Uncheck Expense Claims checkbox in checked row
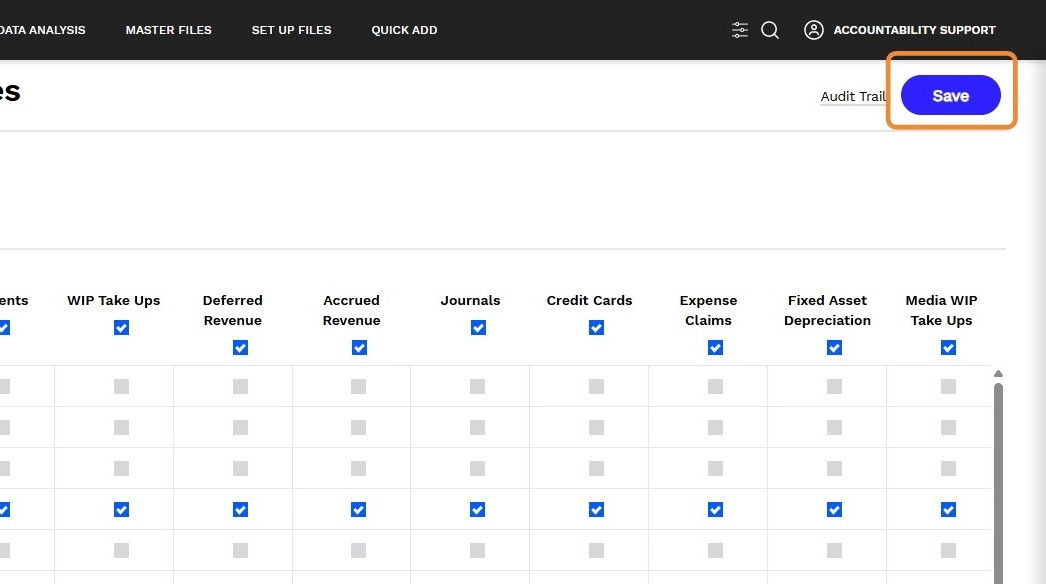Image resolution: width=1046 pixels, height=584 pixels. [x=715, y=510]
